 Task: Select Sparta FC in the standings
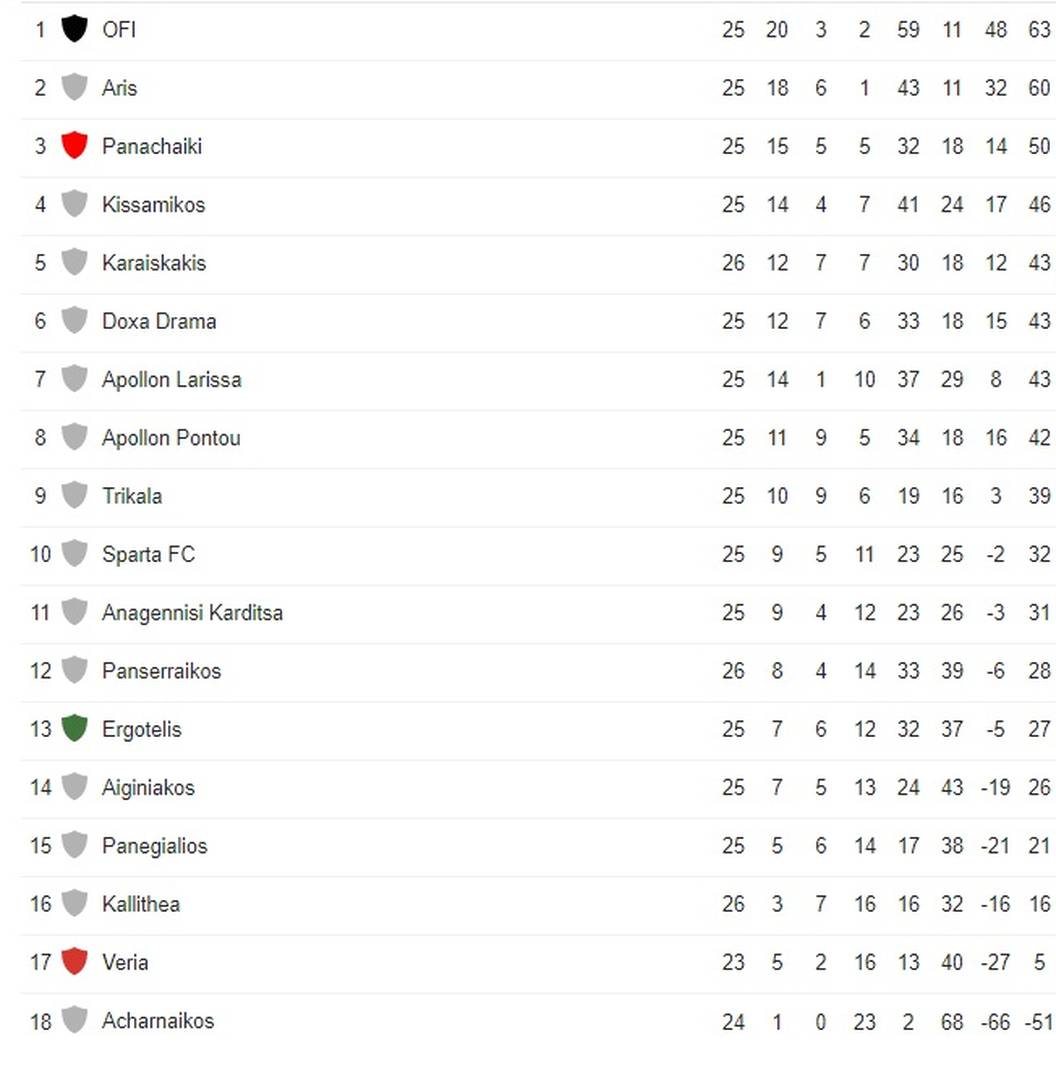coord(148,554)
